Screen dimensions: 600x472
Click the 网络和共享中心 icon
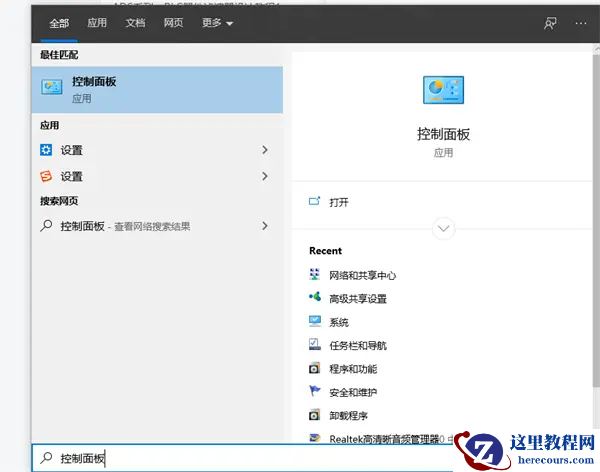315,274
